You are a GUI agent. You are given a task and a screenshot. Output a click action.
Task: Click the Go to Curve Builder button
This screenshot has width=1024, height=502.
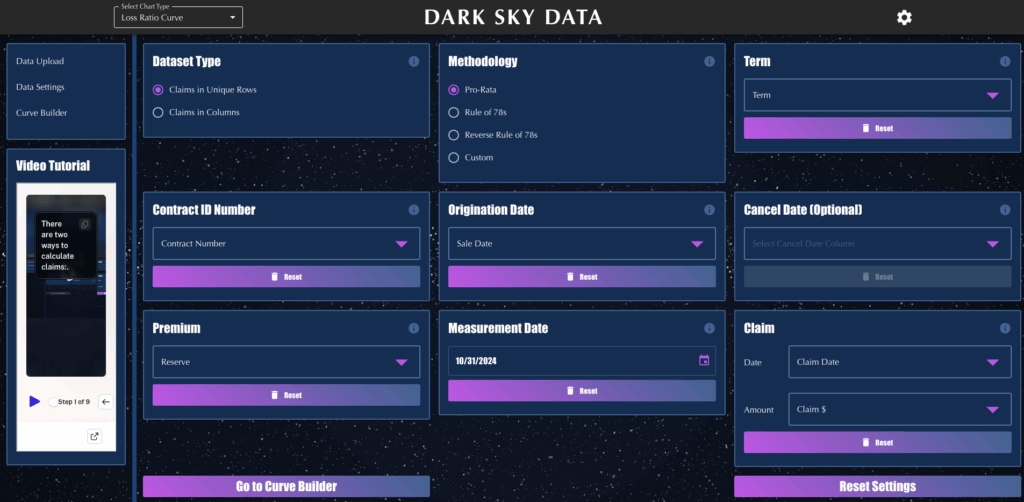(286, 486)
